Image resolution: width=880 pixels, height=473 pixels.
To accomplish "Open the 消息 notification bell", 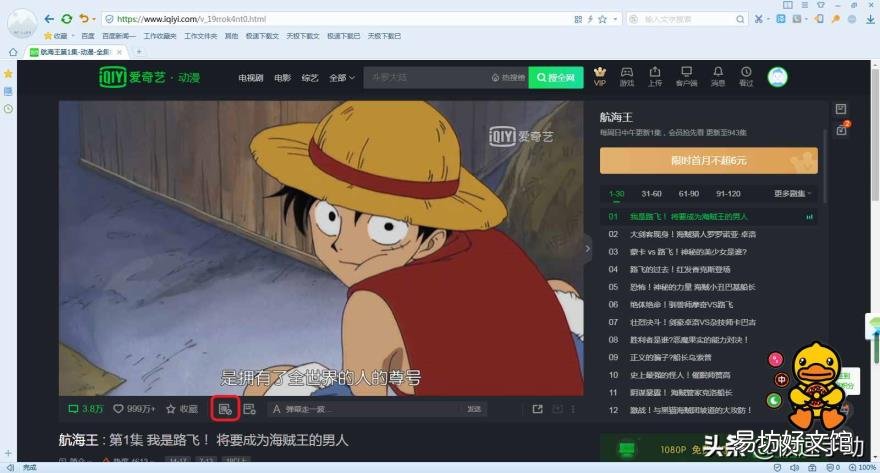I will tap(718, 76).
